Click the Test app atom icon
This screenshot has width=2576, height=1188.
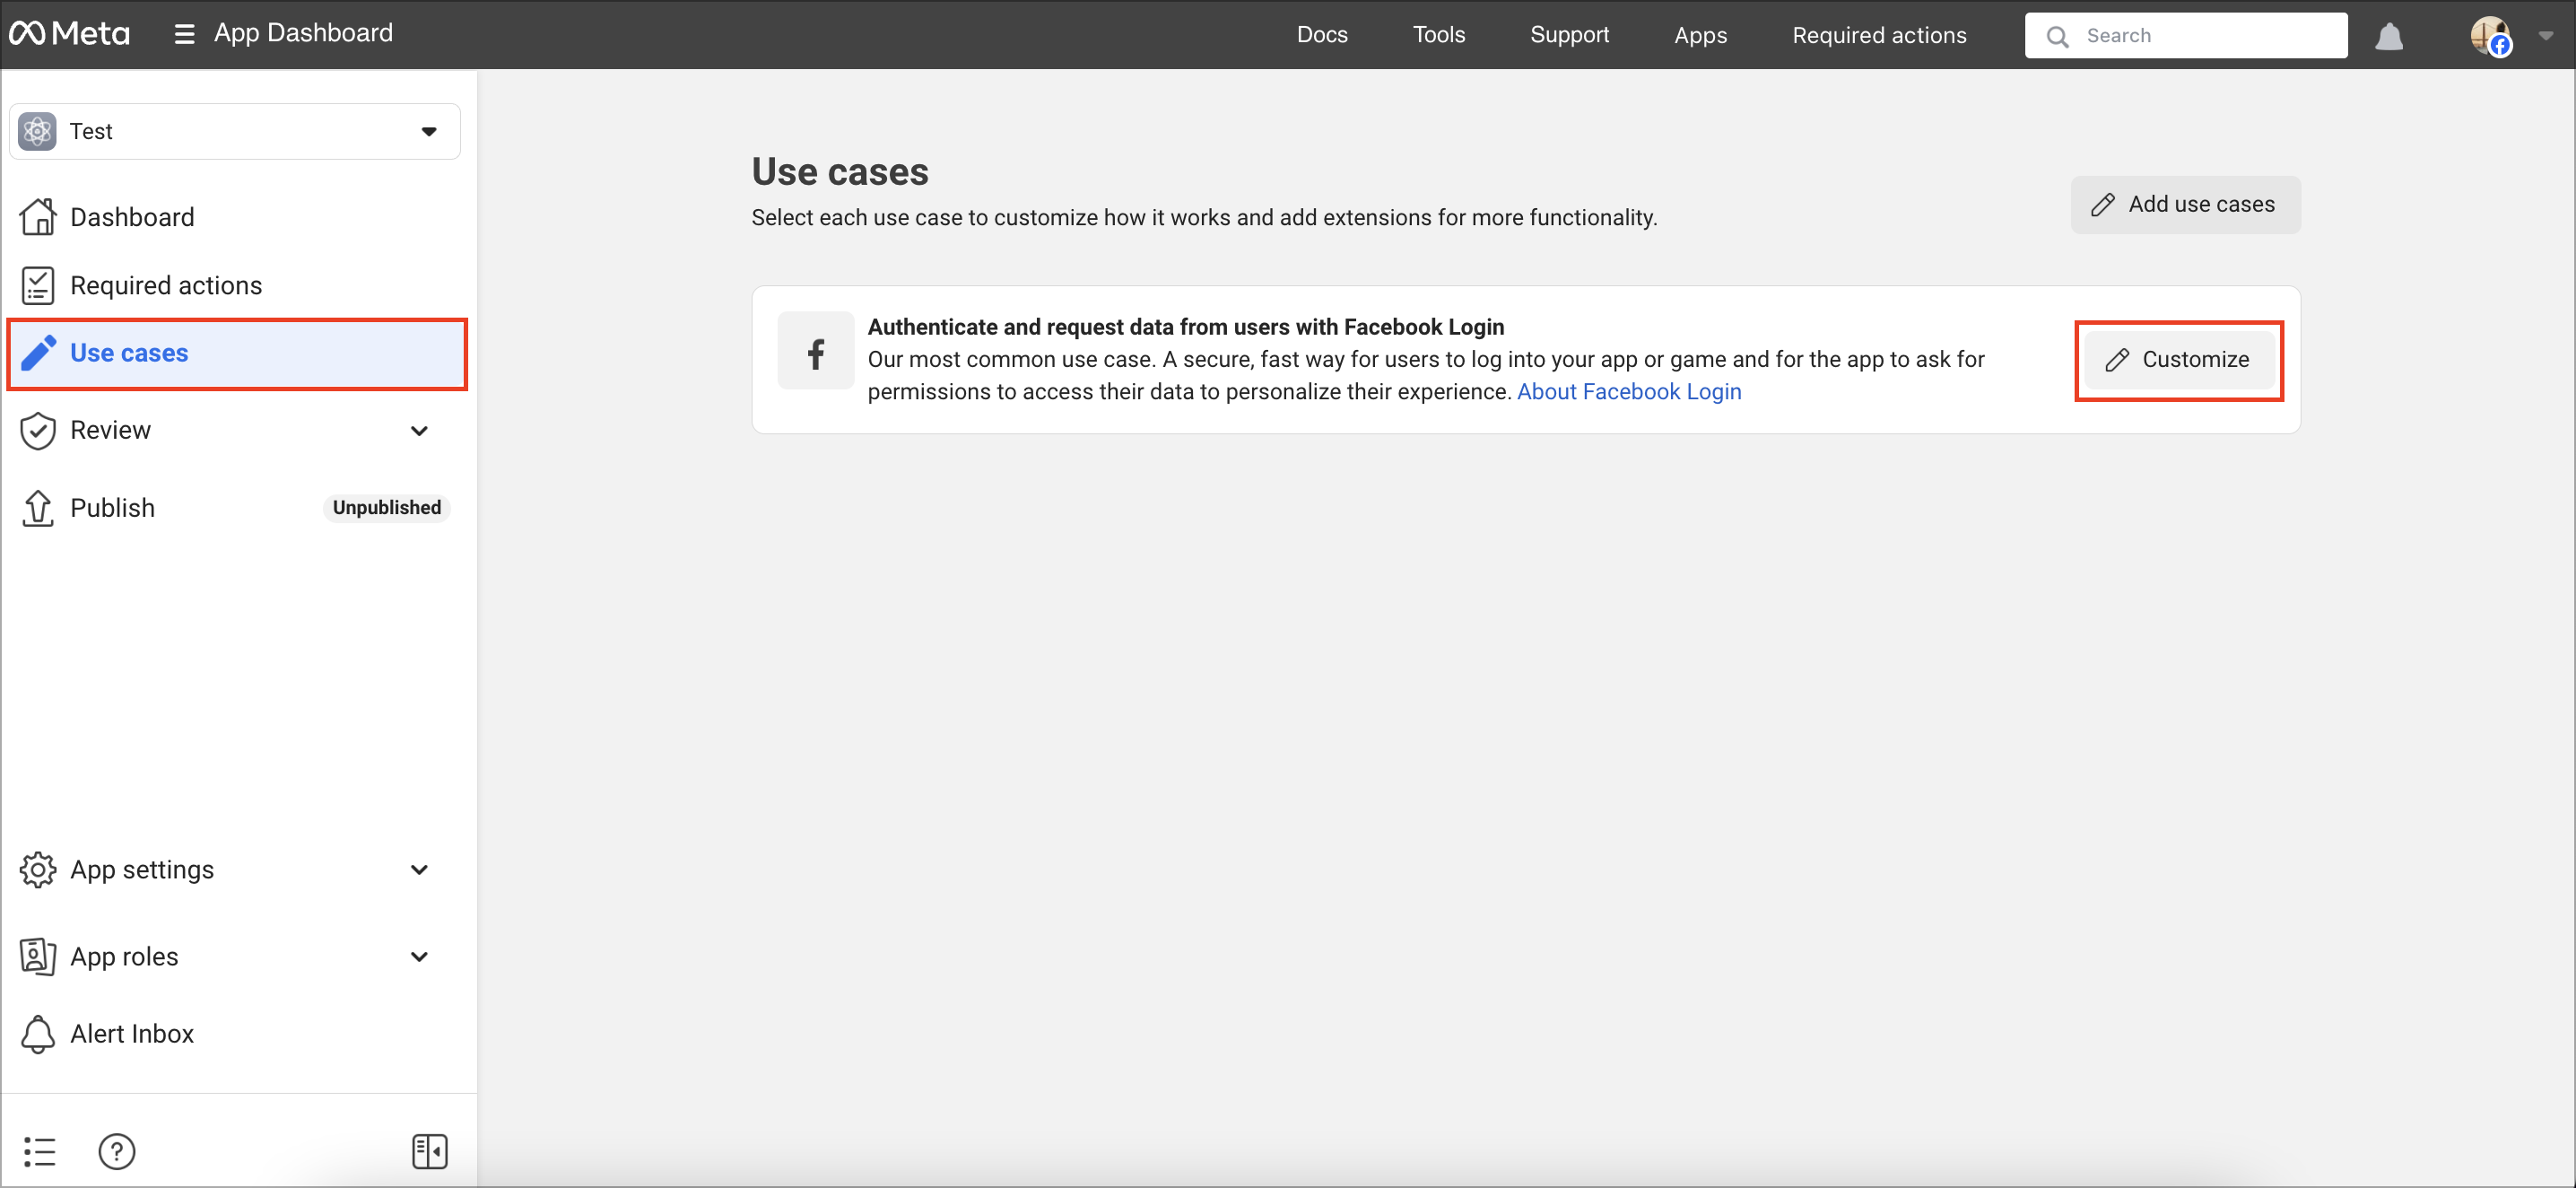click(38, 131)
